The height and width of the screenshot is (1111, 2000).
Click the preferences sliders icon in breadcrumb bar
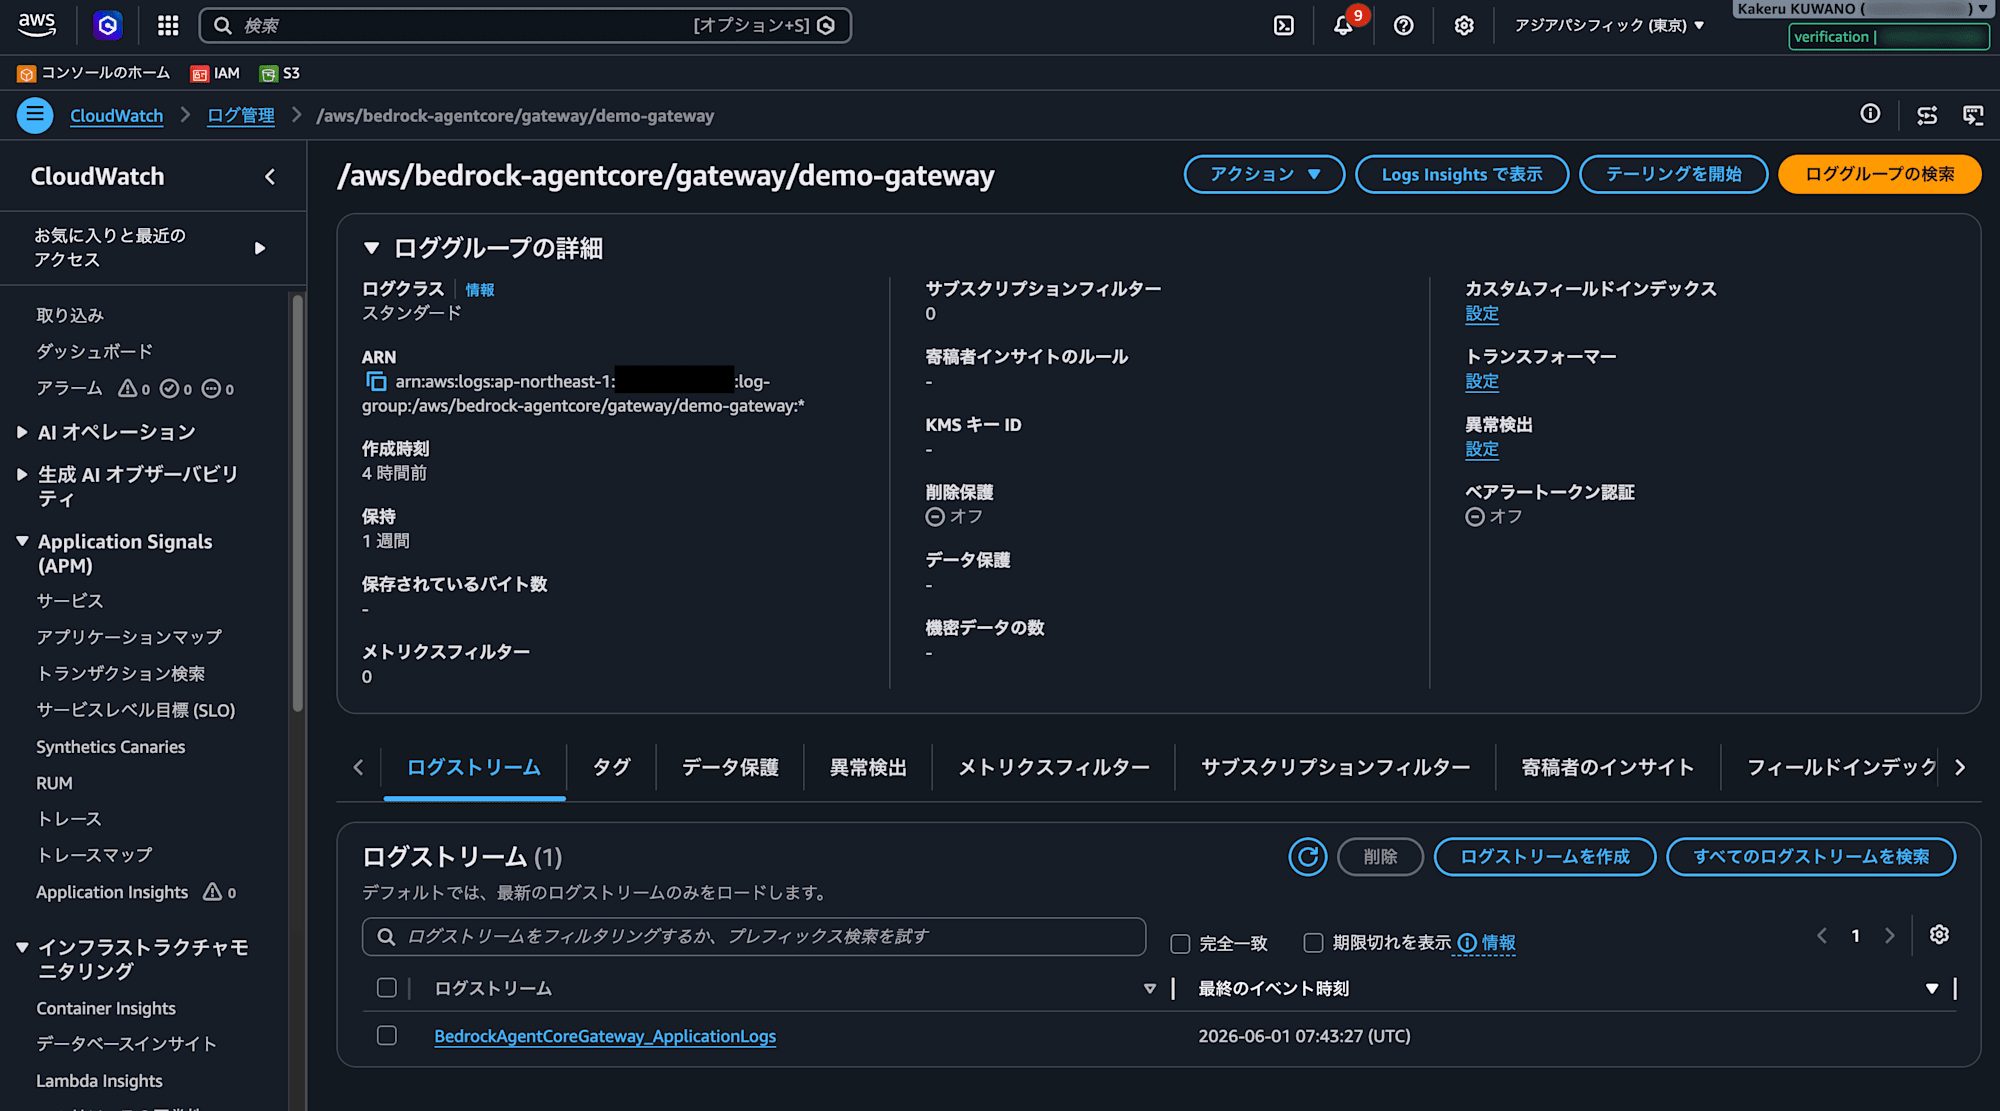tap(1927, 115)
